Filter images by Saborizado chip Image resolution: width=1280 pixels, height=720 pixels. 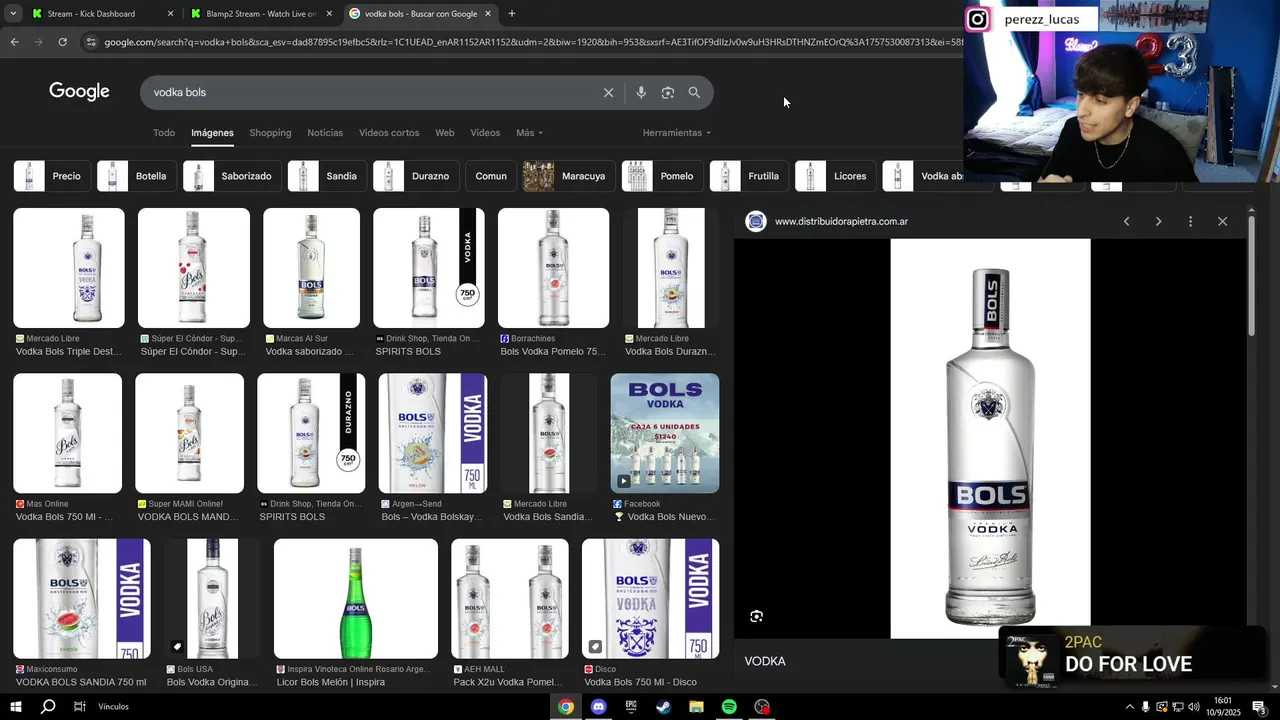click(x=232, y=176)
